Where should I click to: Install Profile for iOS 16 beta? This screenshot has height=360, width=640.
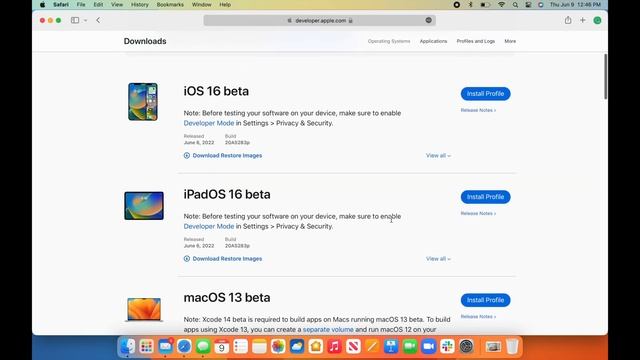[485, 93]
